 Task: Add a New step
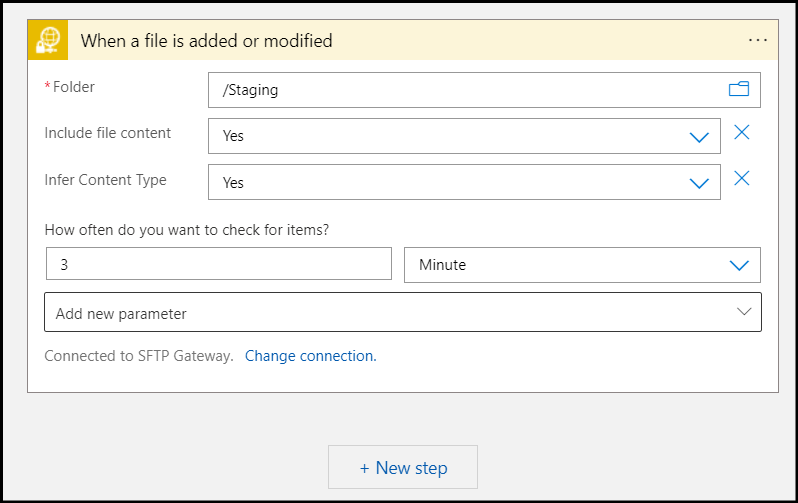[403, 467]
